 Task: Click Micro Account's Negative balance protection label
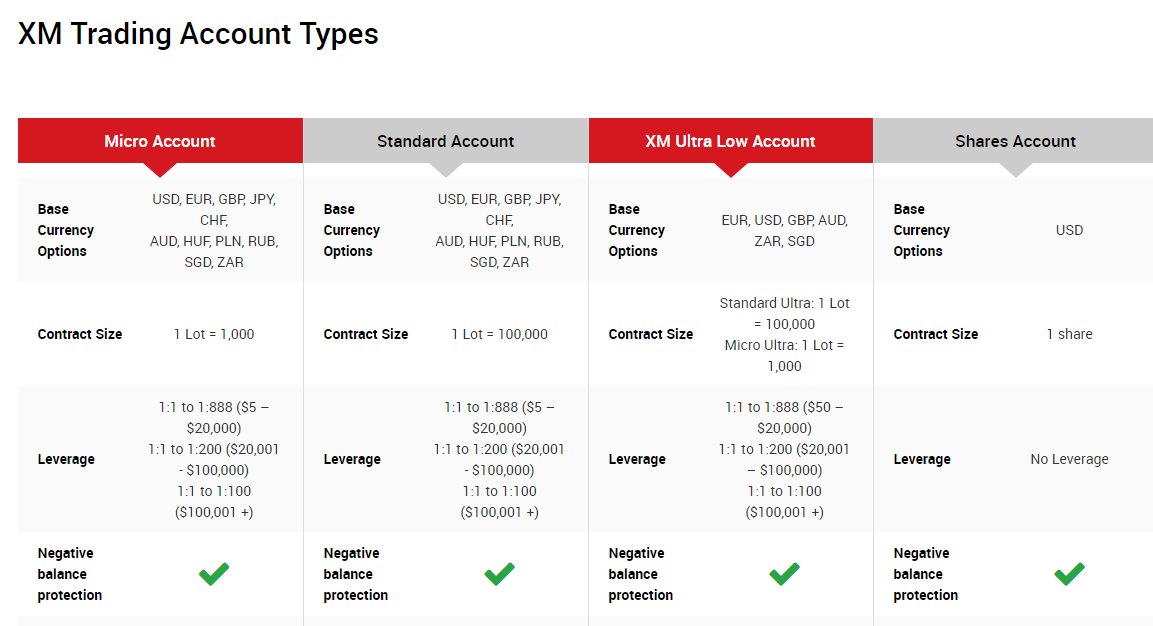click(70, 574)
